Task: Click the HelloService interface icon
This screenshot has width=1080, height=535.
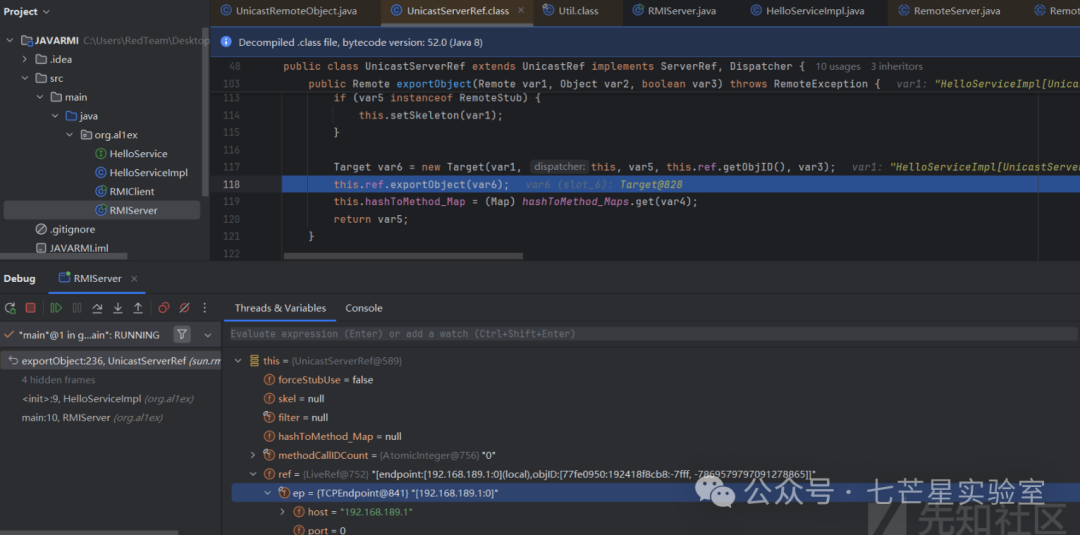Action: tap(101, 154)
